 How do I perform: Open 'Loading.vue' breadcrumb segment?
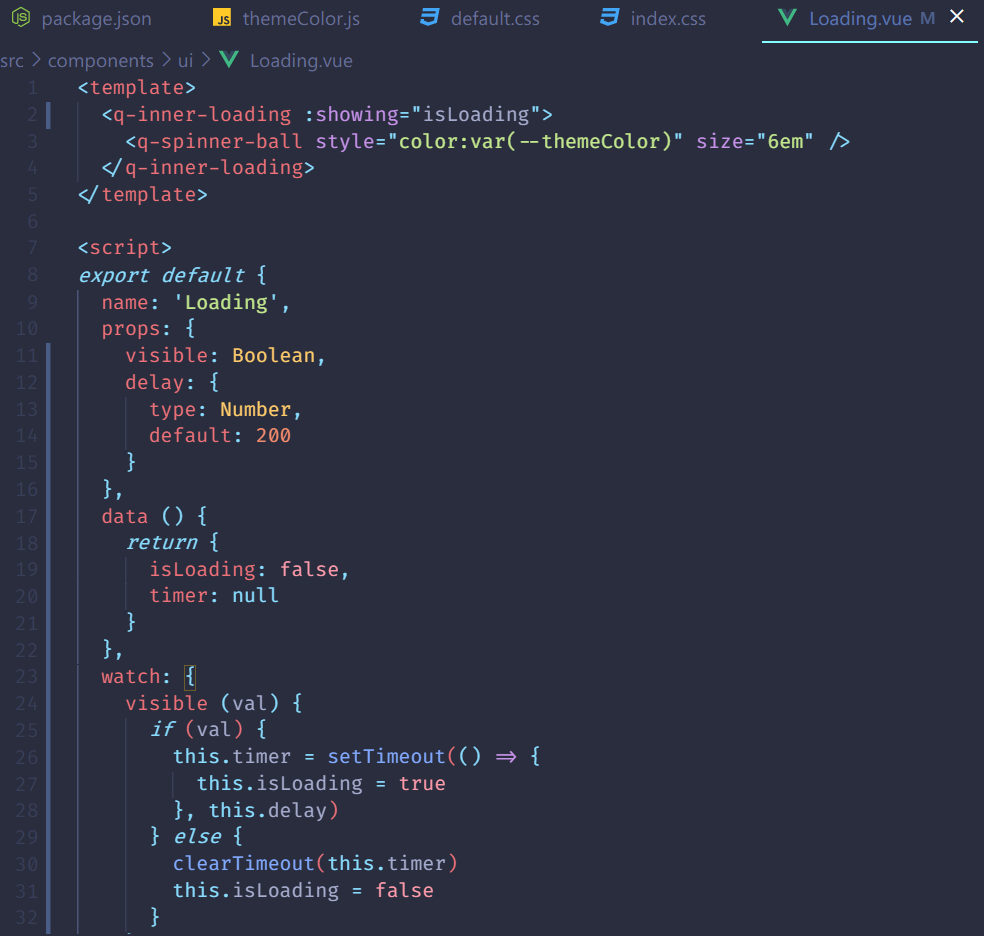[301, 61]
